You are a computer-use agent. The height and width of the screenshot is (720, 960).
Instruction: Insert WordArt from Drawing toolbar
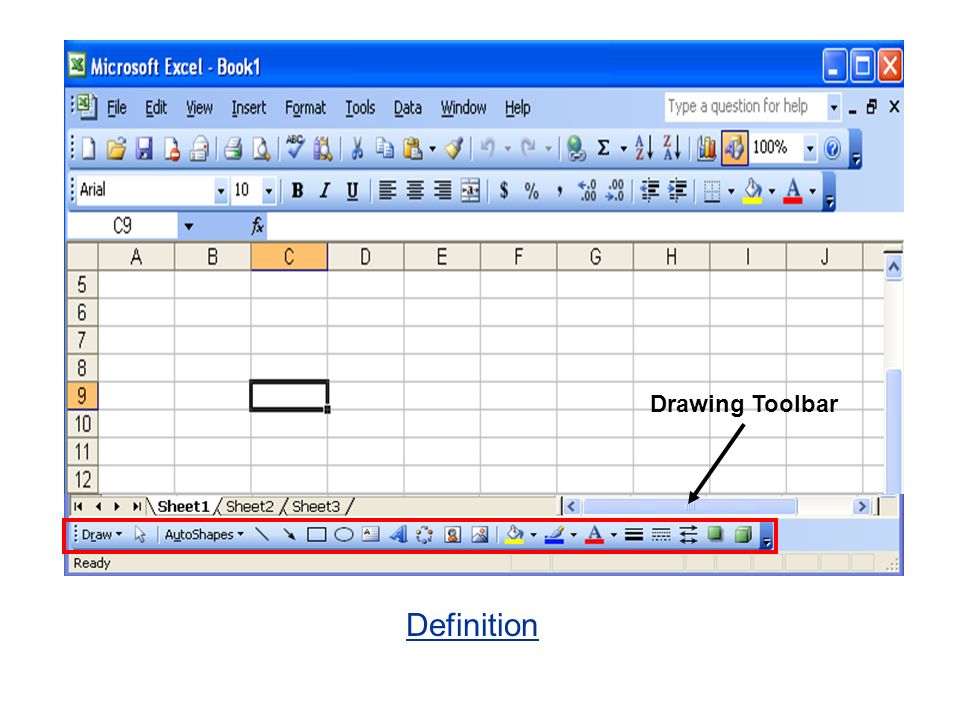click(398, 534)
